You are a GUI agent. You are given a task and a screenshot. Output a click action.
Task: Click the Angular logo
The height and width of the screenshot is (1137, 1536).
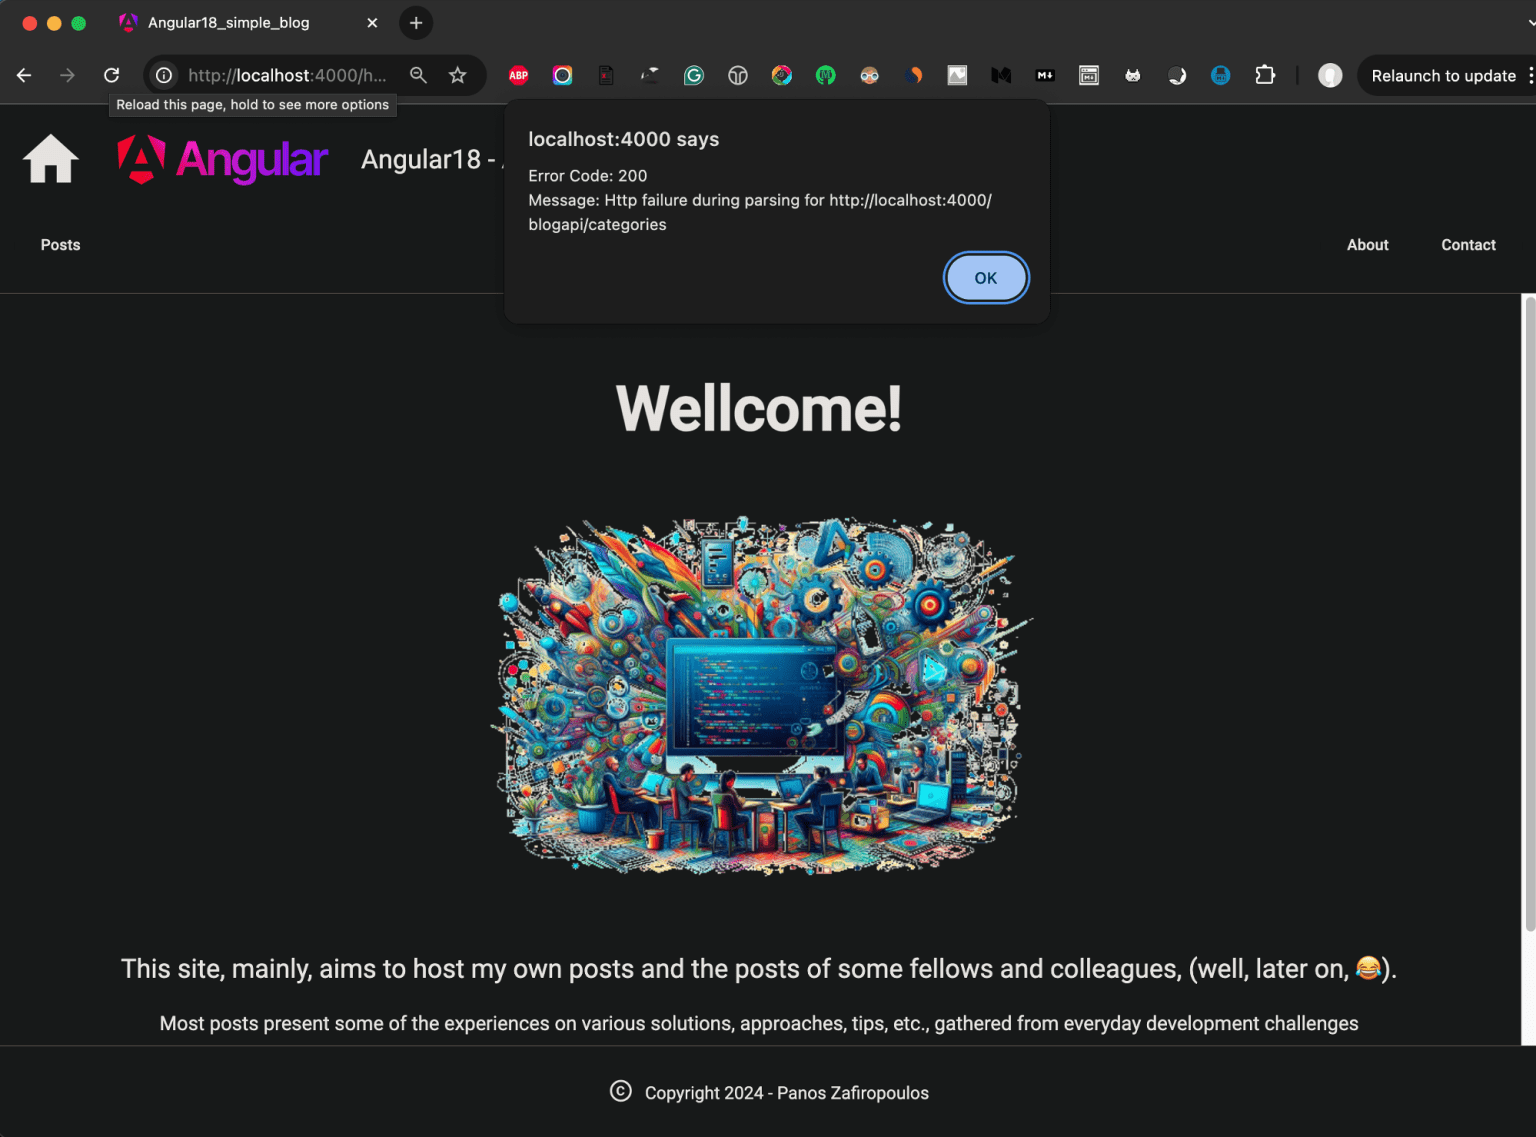tap(222, 160)
